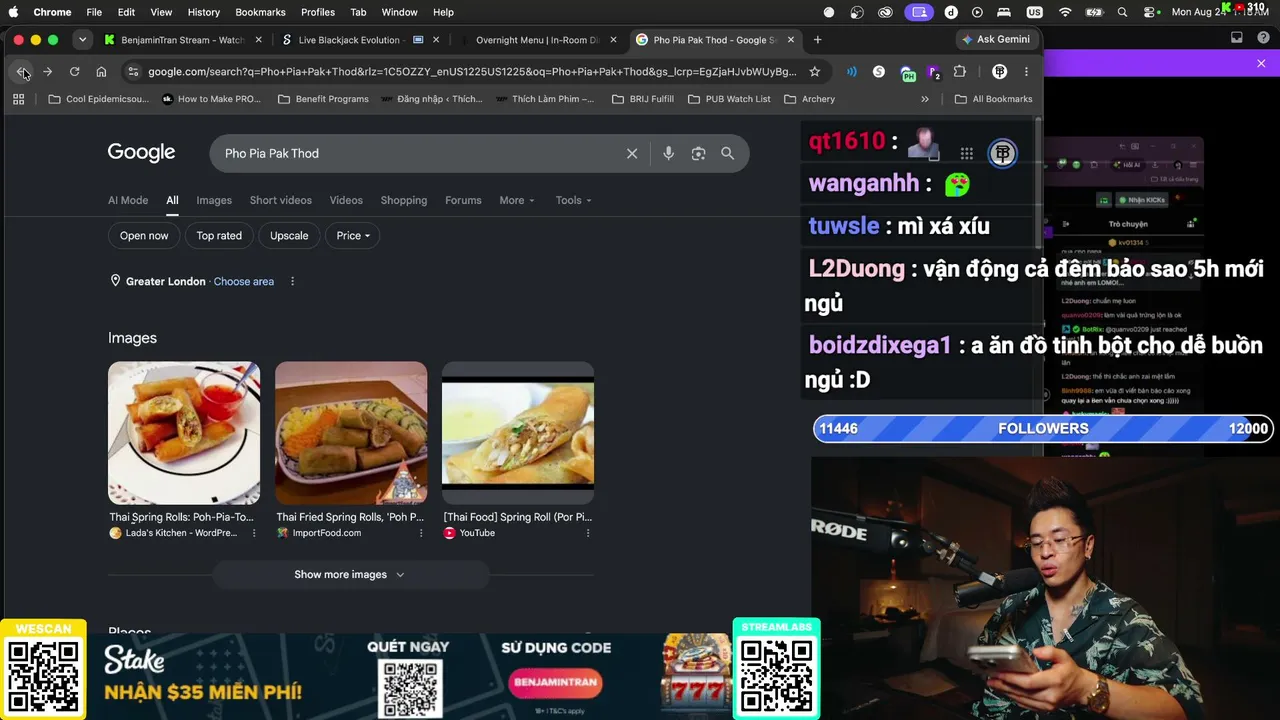The height and width of the screenshot is (720, 1280).
Task: Open the Chrome Extensions puzzle icon
Action: click(960, 72)
